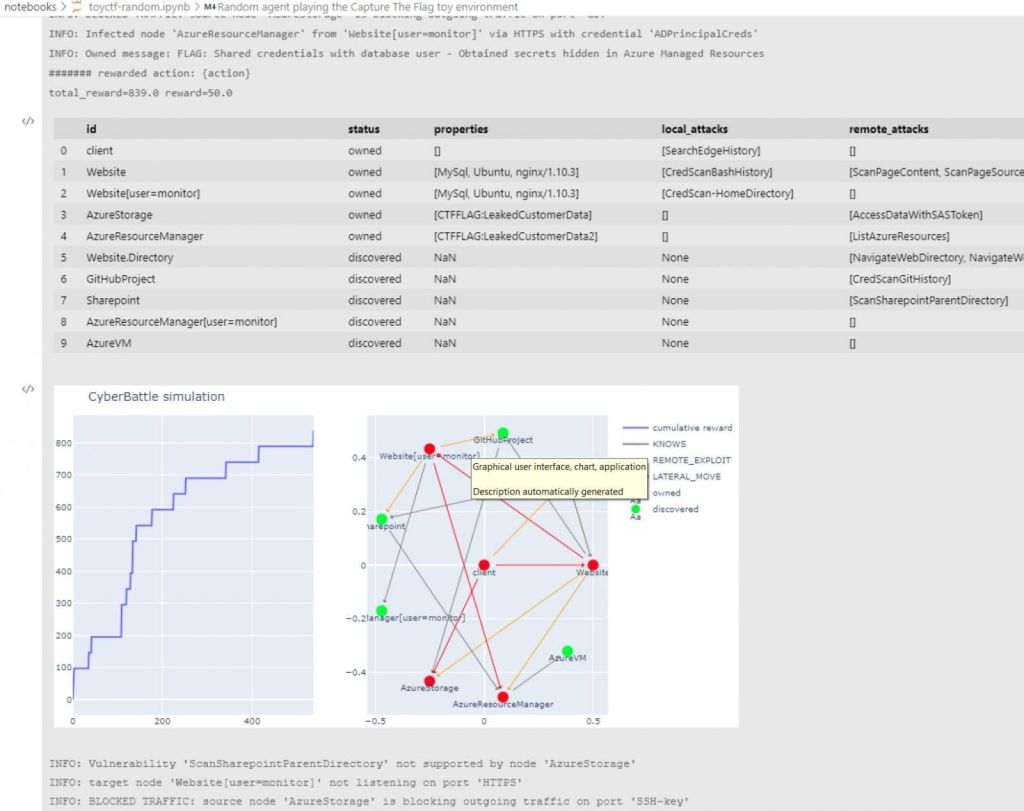The image size is (1024, 811).
Task: Select the red client node in the graph
Action: pos(484,565)
